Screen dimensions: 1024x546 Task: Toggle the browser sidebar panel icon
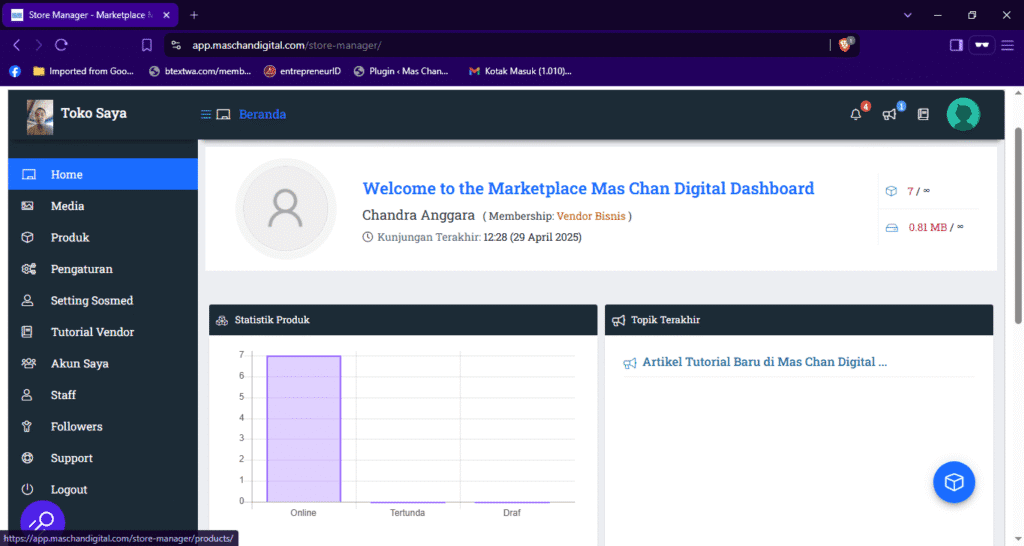click(956, 45)
